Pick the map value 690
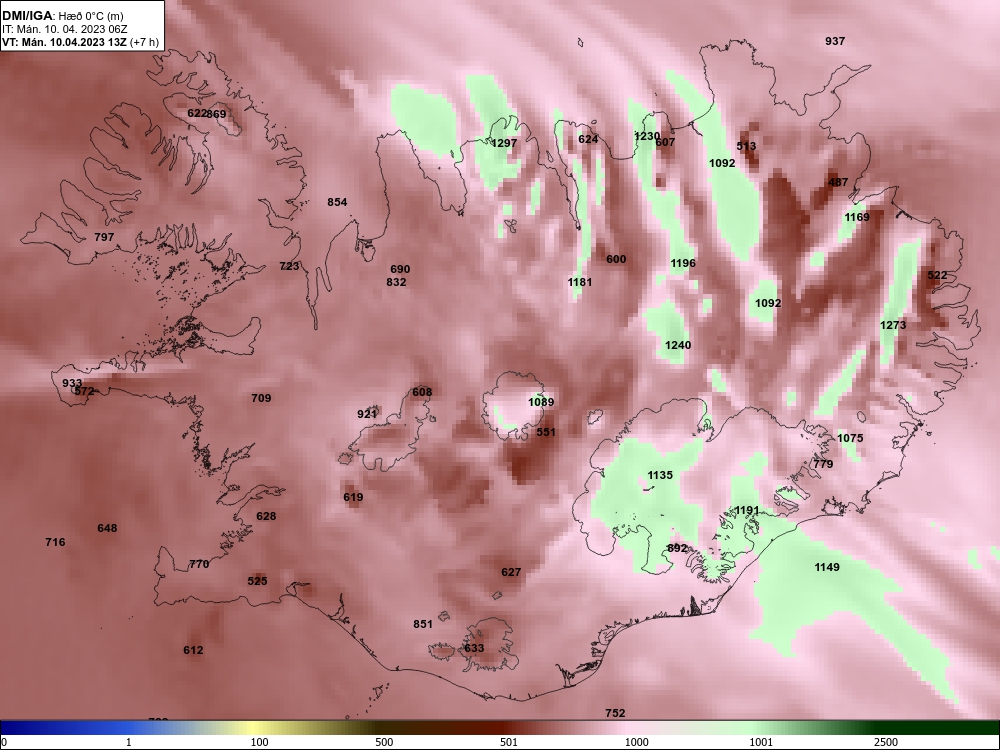1000x750 pixels. click(400, 270)
